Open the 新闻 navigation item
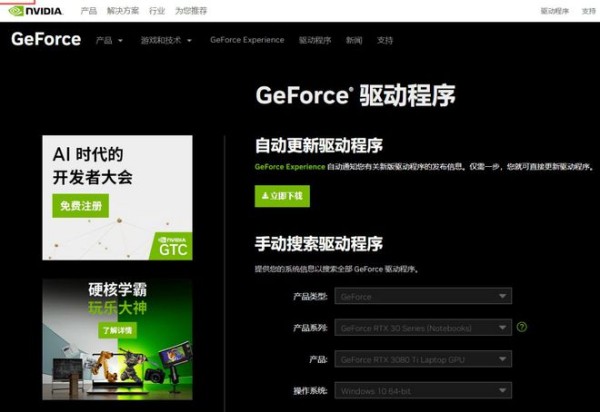Screen dimensions: 600x412 pyautogui.click(x=354, y=41)
